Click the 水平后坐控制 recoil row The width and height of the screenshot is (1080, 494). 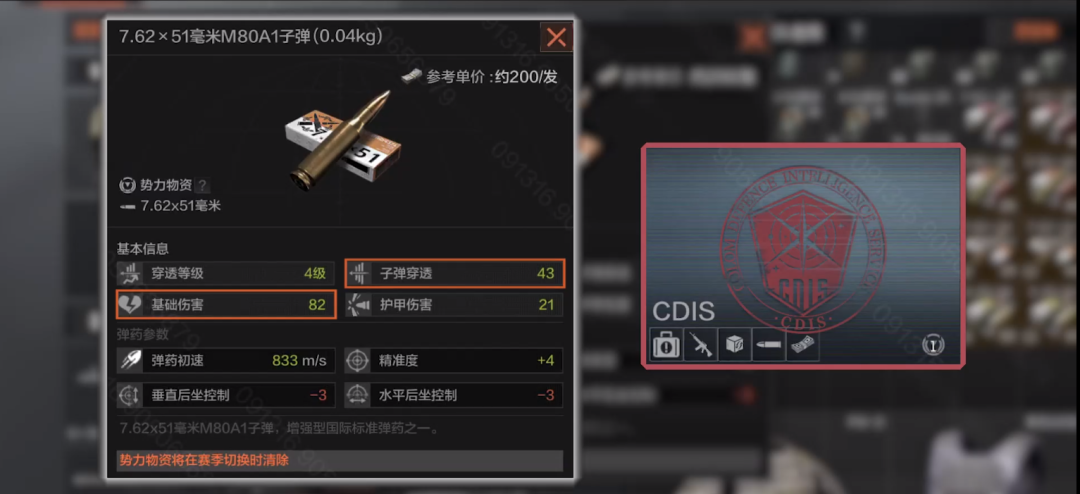[454, 395]
